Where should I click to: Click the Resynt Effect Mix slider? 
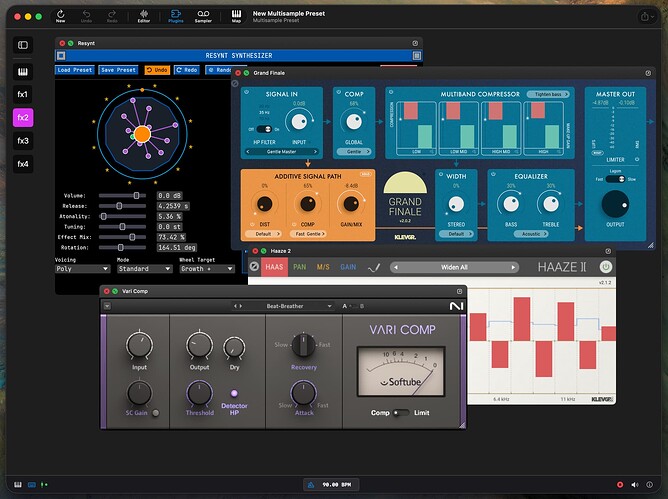point(122,237)
